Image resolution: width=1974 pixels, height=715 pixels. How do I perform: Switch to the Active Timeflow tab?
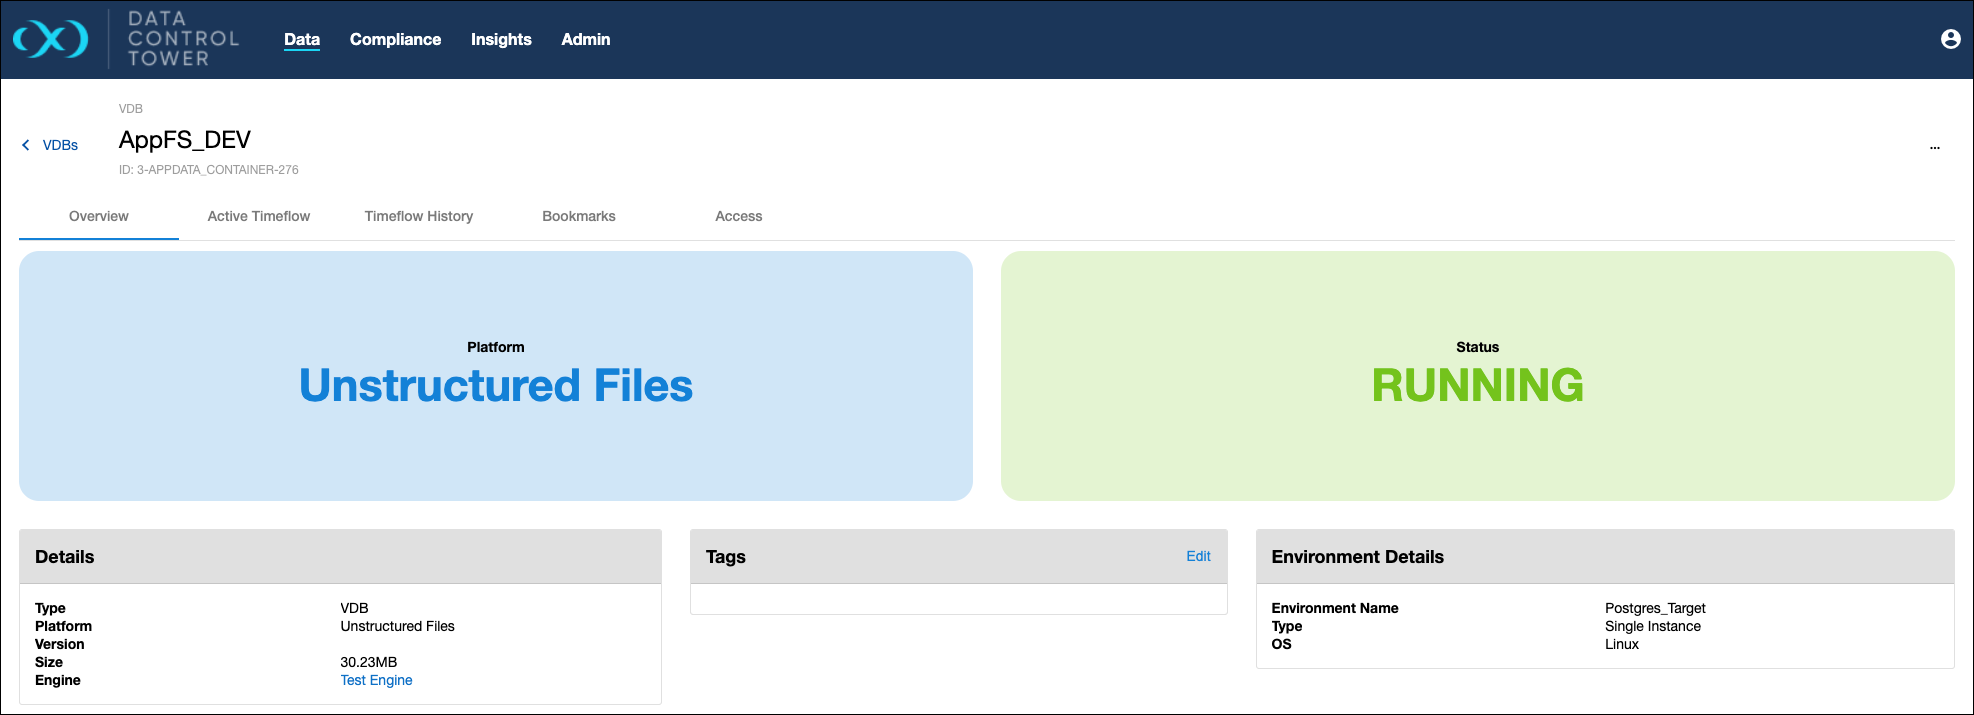coord(258,216)
